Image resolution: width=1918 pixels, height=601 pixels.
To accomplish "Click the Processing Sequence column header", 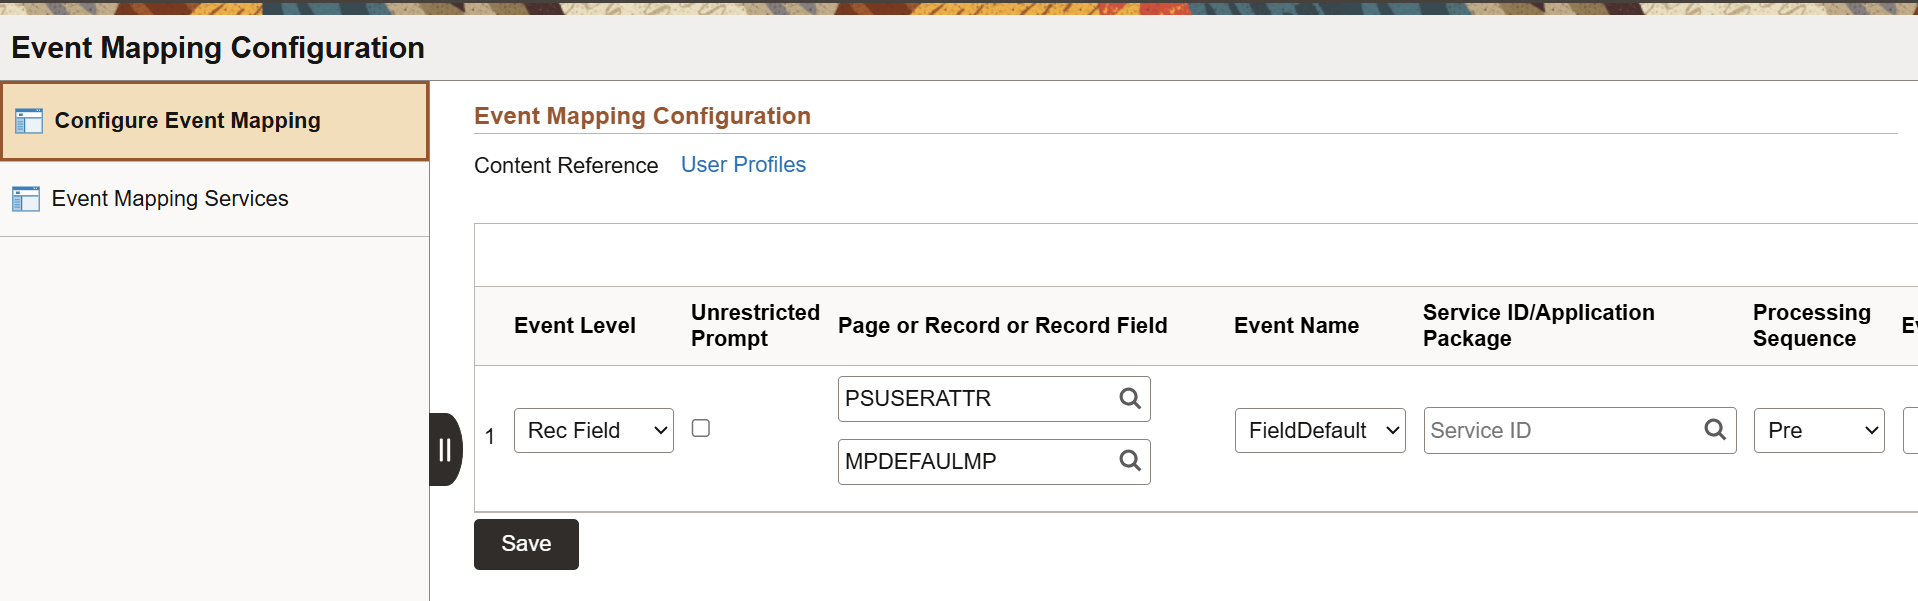I will pos(1811,326).
